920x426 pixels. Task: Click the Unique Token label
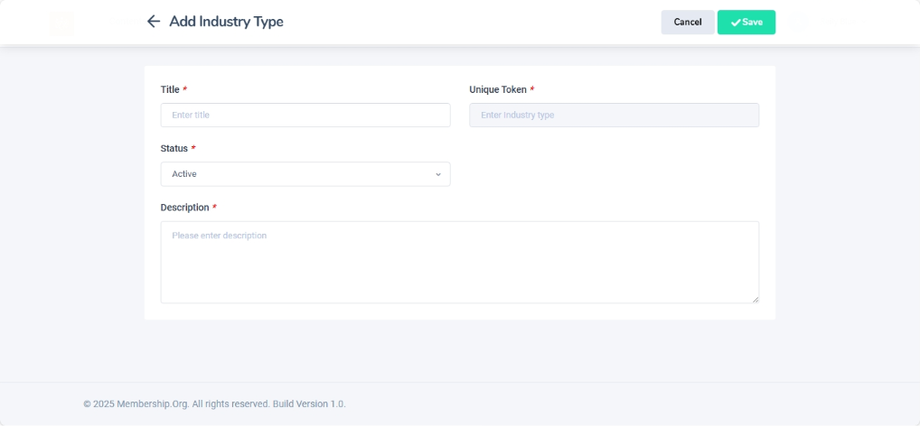click(498, 90)
